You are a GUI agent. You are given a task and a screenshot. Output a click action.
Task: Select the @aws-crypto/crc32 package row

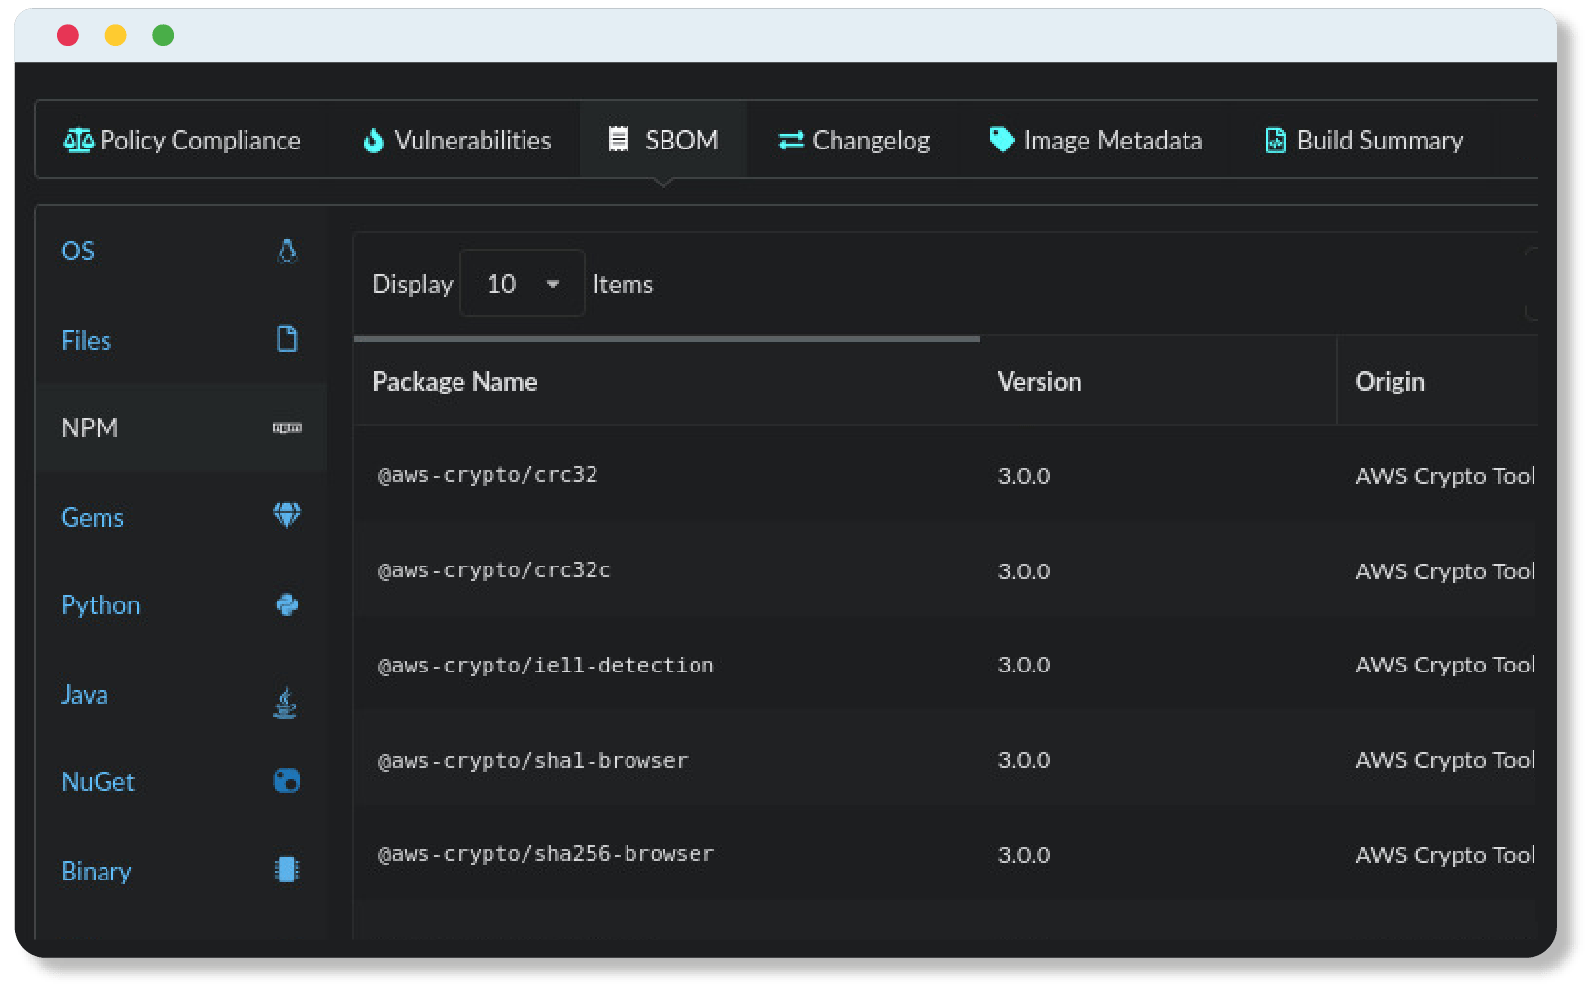point(487,475)
